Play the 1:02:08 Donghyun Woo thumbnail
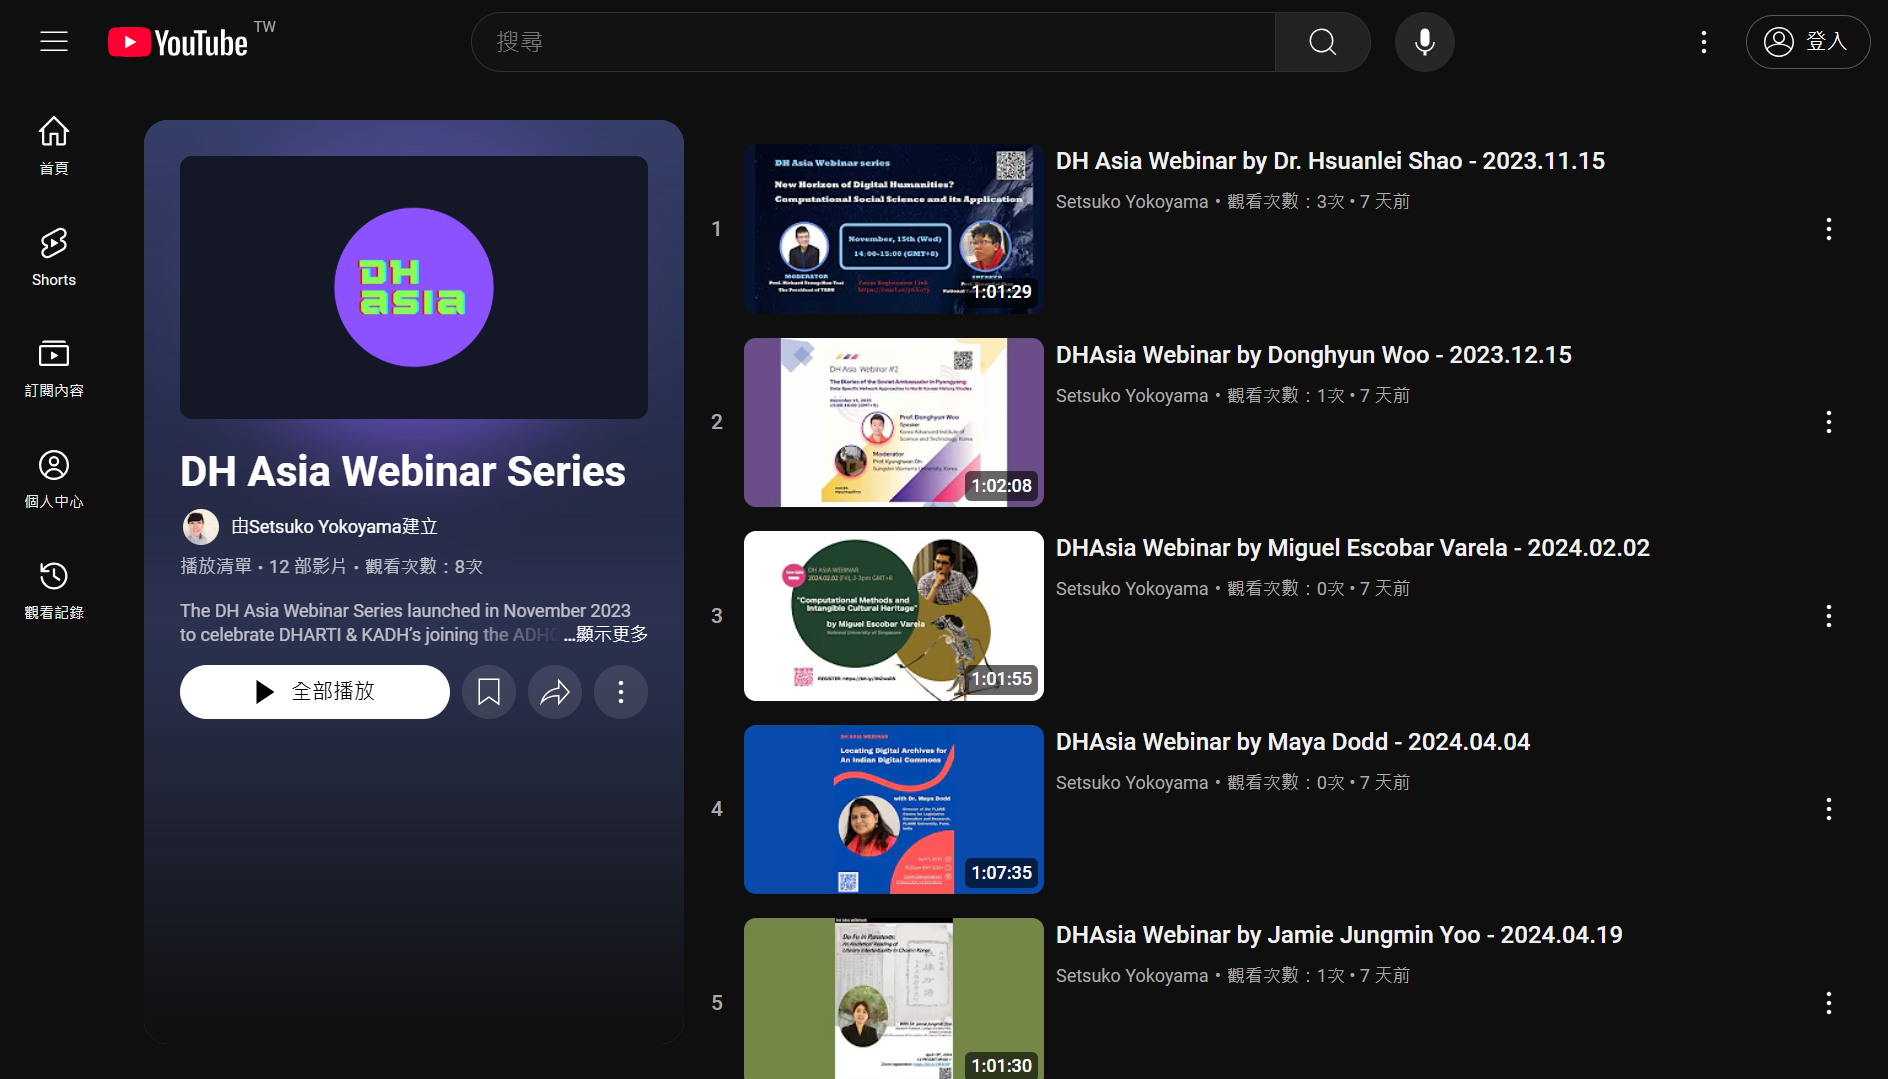This screenshot has height=1079, width=1888. tap(894, 422)
